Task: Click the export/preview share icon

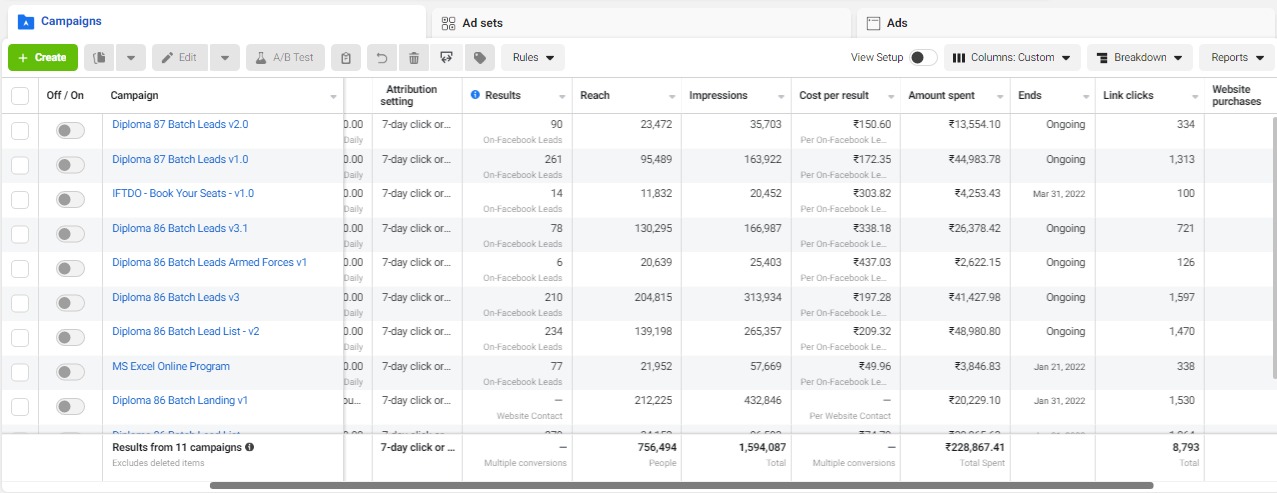Action: 447,57
